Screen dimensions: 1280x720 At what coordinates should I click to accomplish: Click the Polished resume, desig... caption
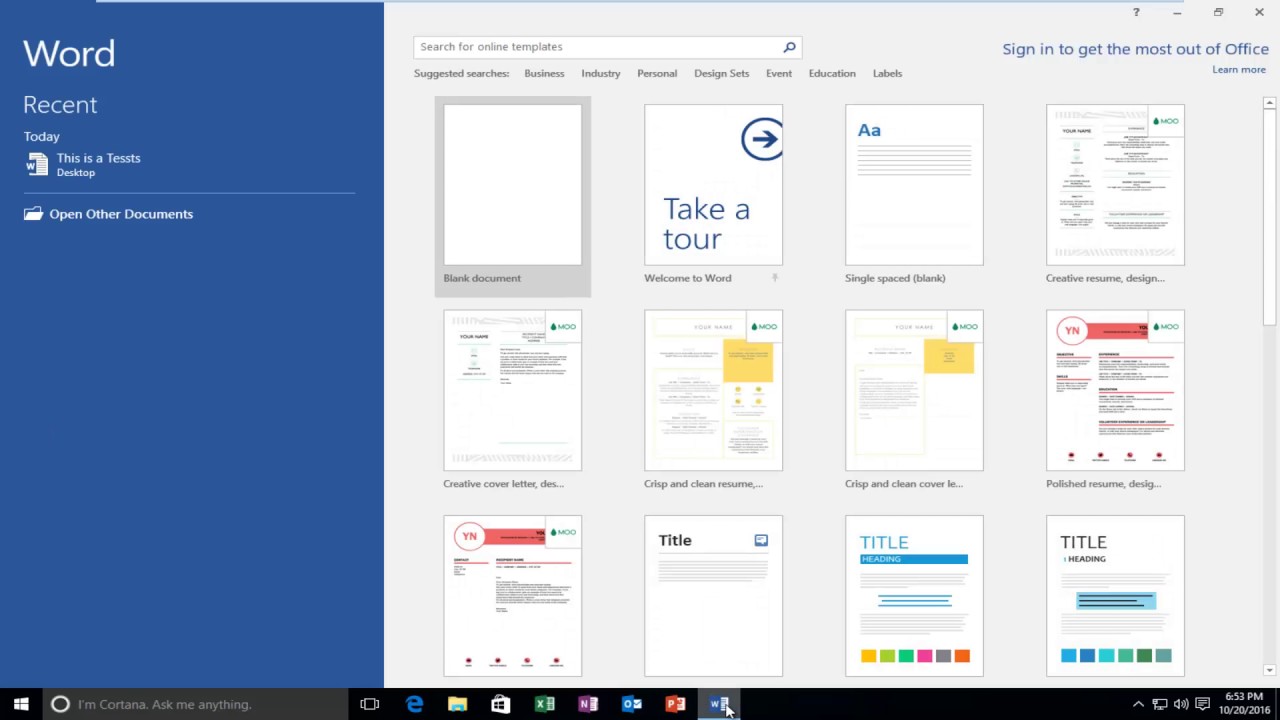(1103, 483)
